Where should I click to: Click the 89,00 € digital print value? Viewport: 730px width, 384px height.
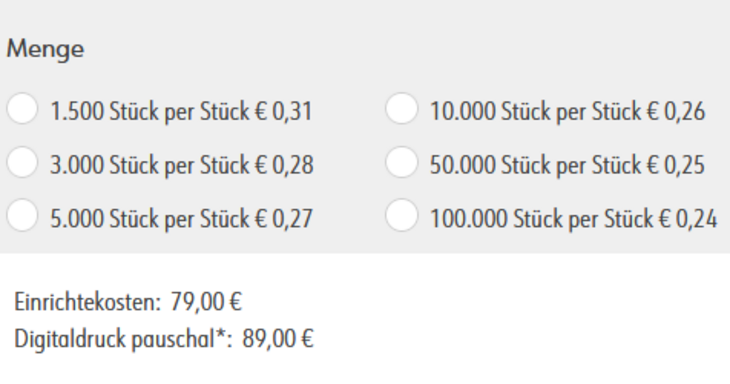(278, 338)
